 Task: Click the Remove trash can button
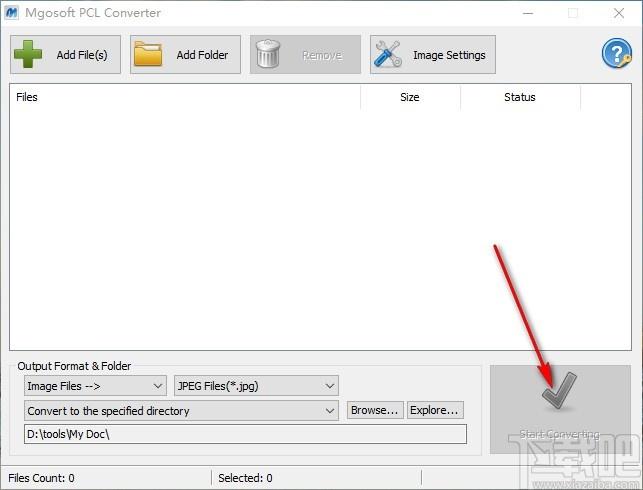pos(306,55)
